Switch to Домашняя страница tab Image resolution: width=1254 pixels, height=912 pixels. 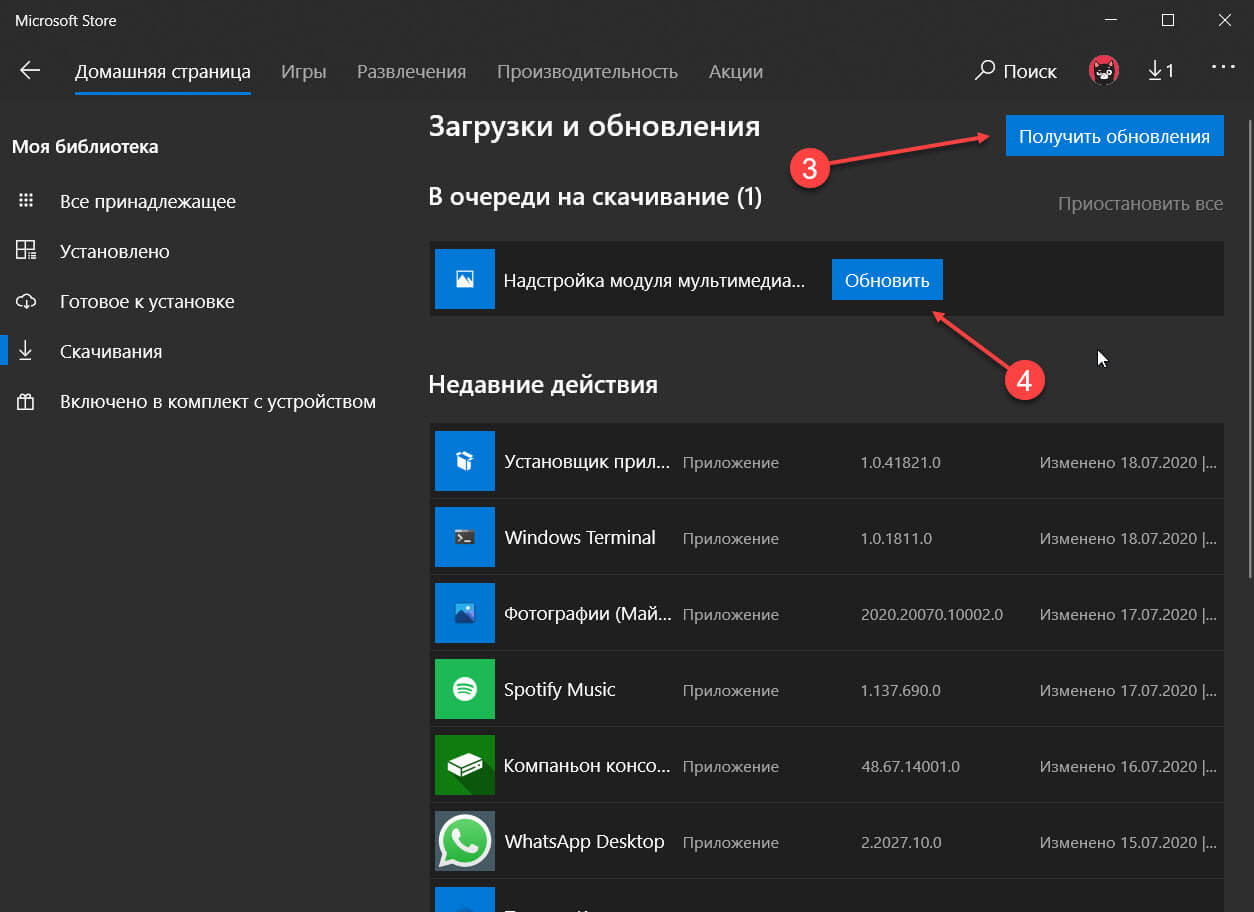pyautogui.click(x=162, y=71)
